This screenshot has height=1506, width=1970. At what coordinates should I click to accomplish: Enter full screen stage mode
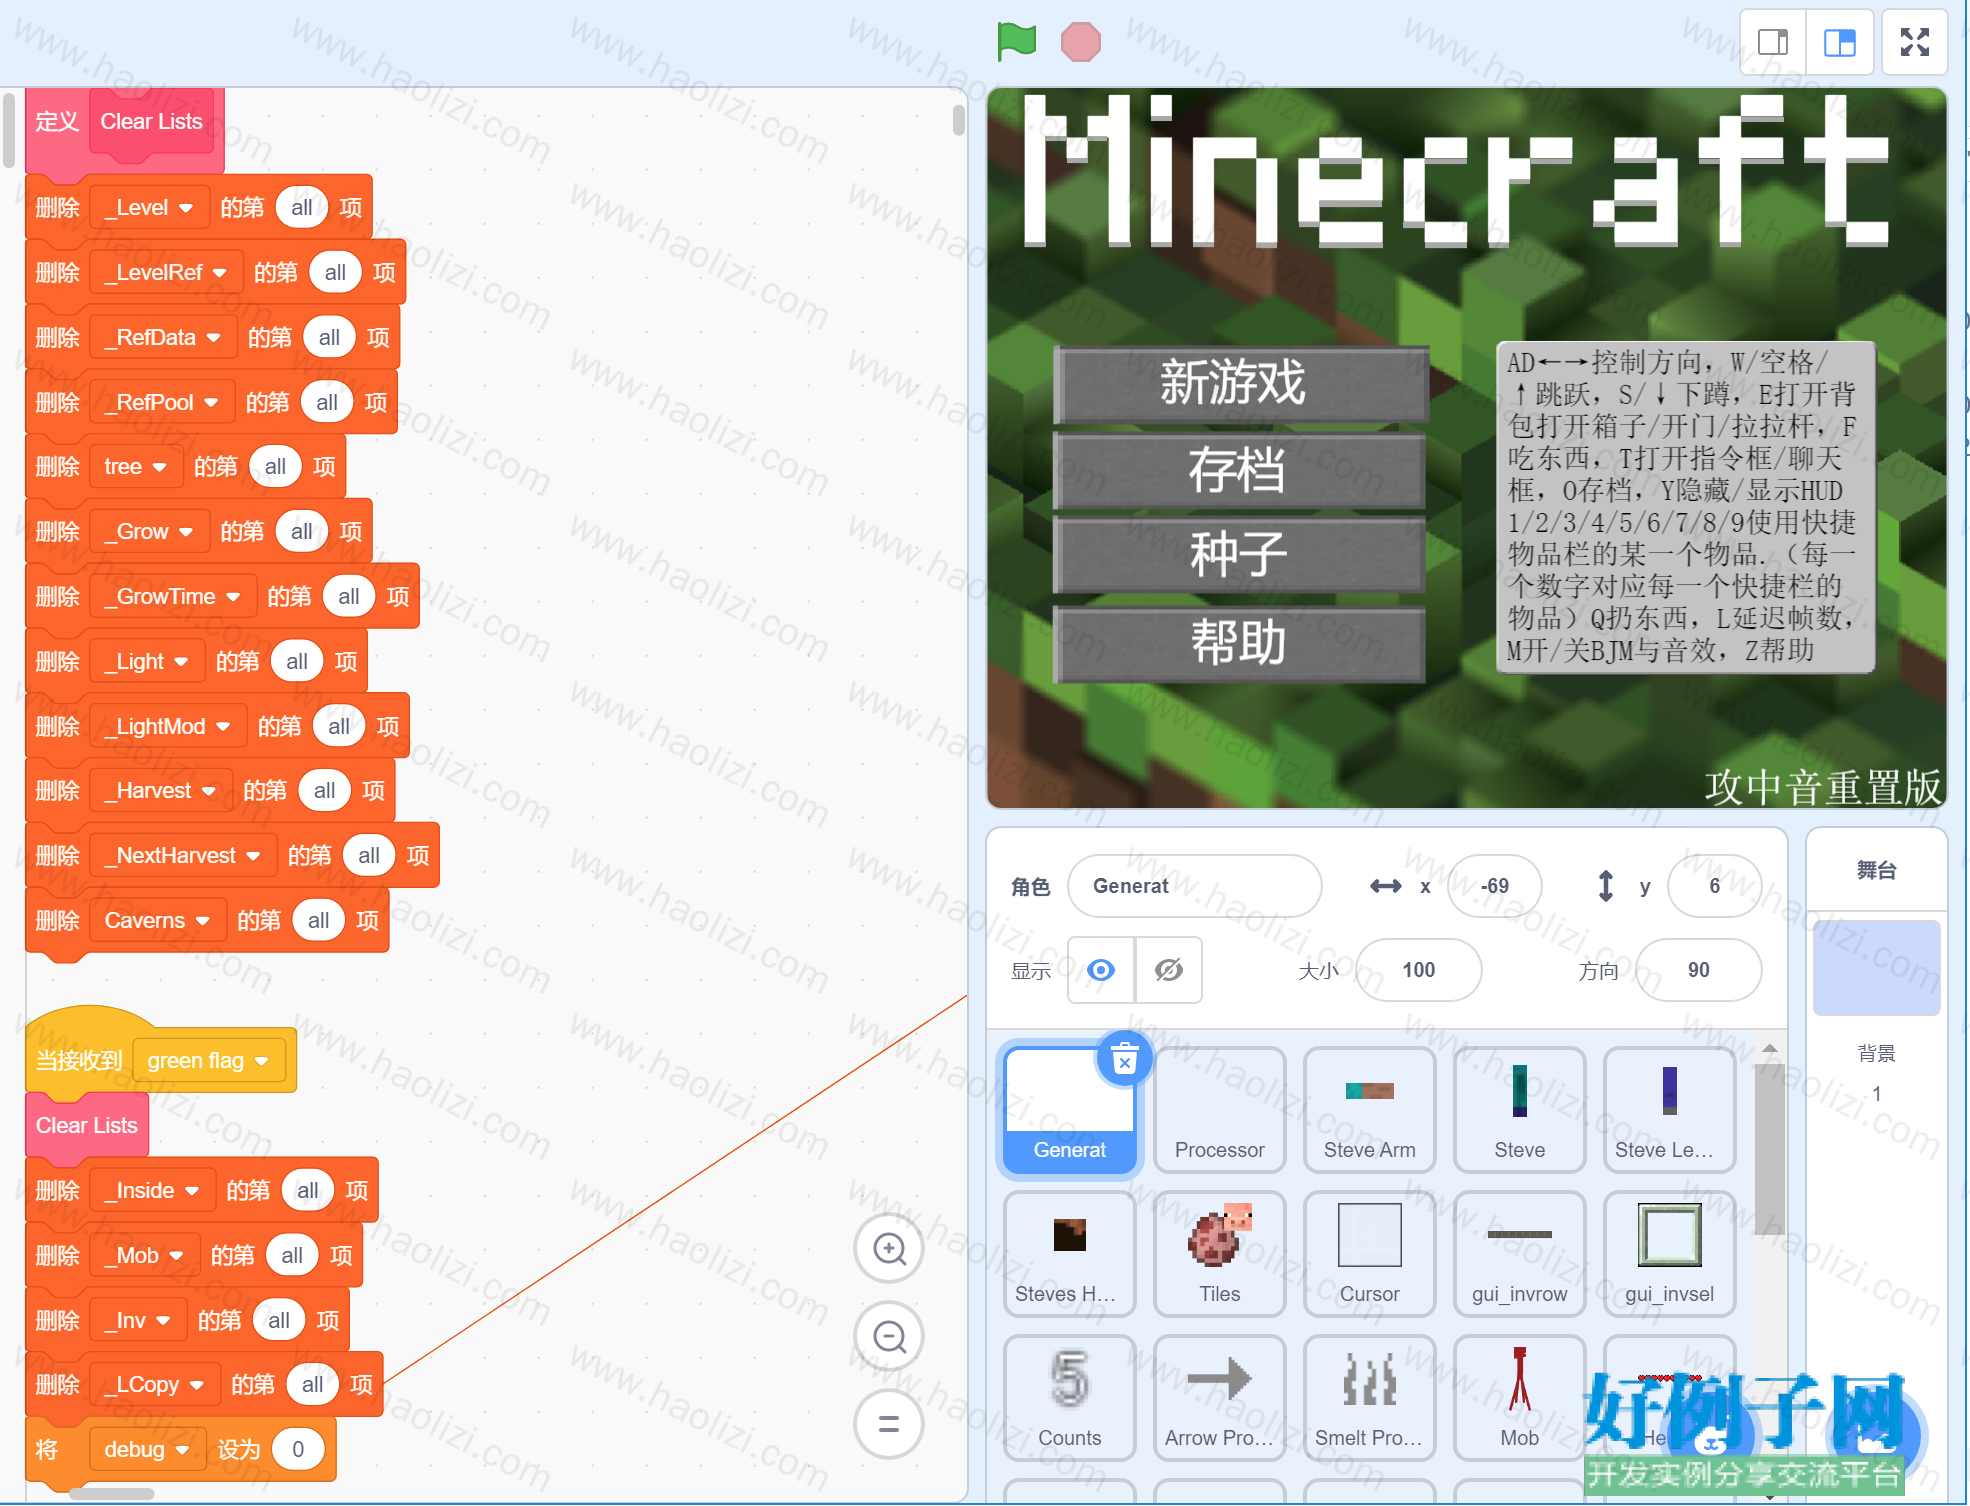[x=1914, y=42]
